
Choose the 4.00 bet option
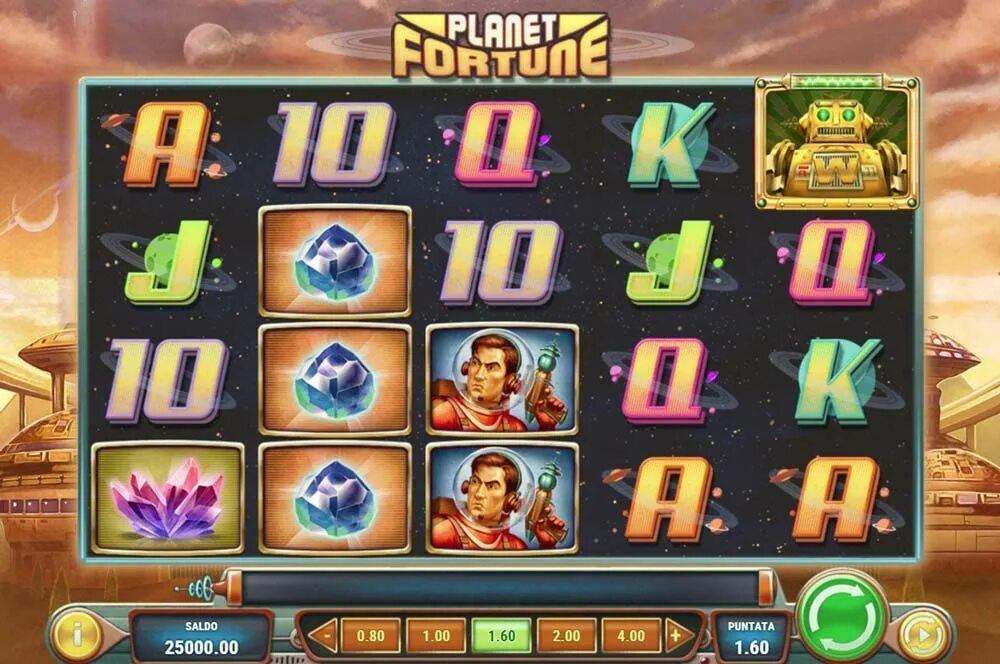click(x=631, y=636)
